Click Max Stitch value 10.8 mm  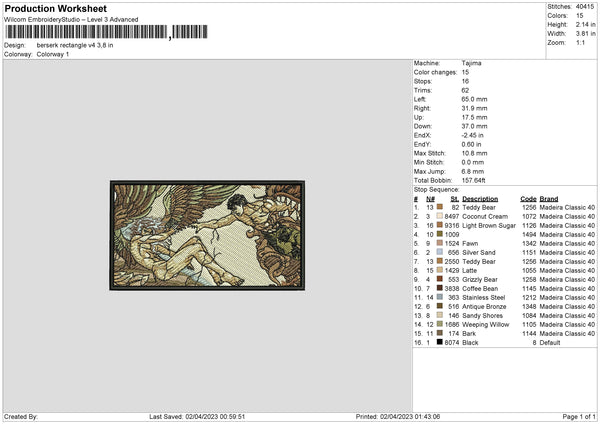(x=474, y=153)
